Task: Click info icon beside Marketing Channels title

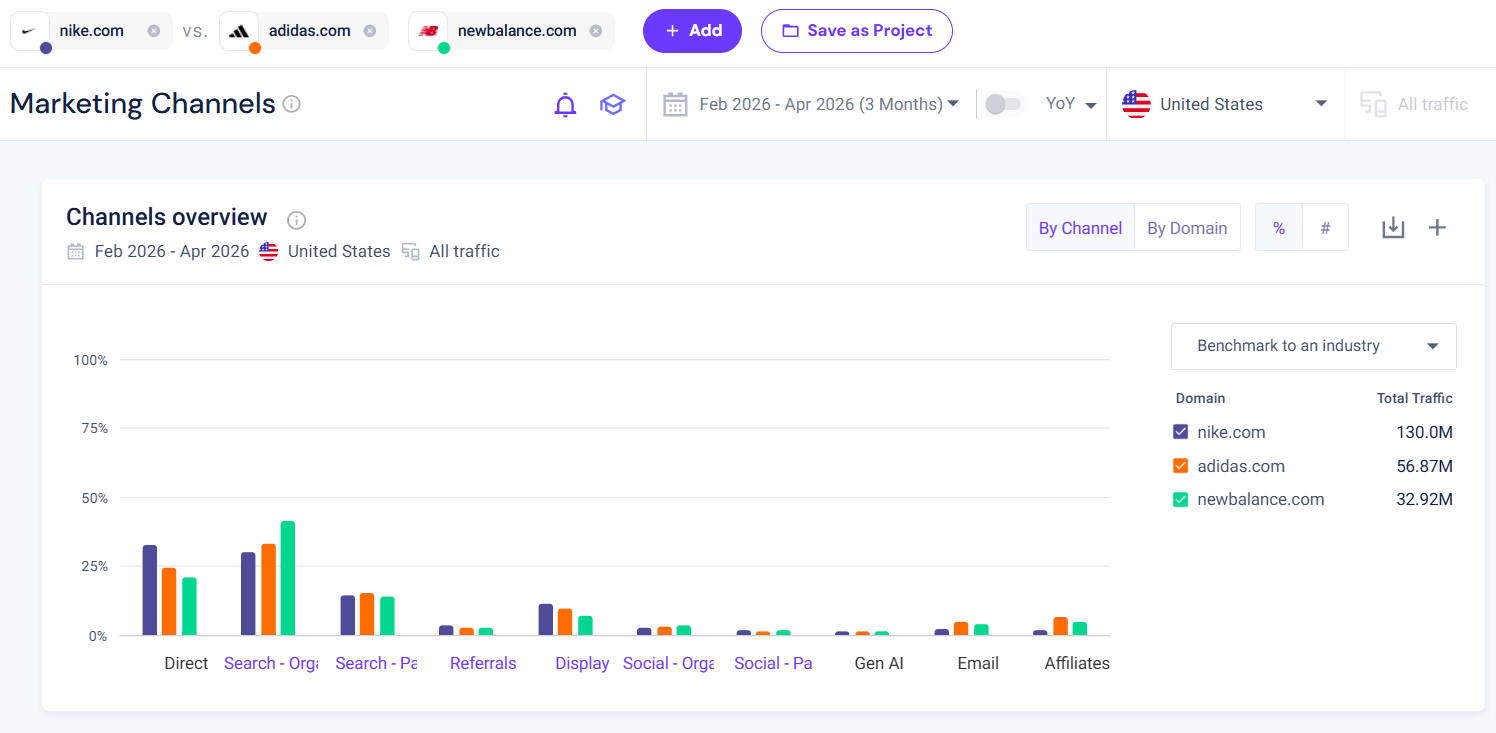Action: point(292,104)
